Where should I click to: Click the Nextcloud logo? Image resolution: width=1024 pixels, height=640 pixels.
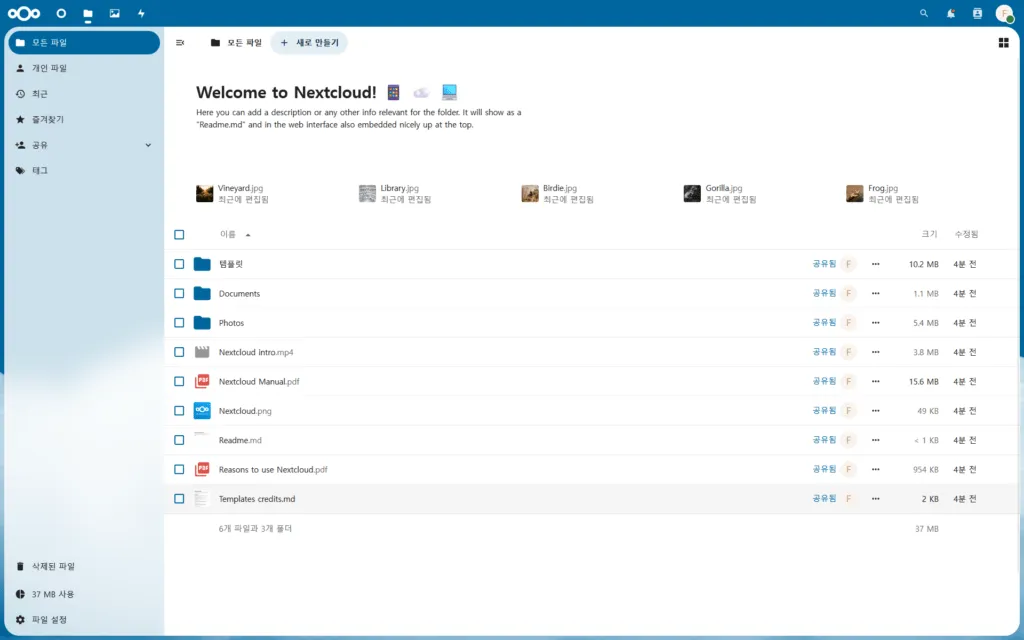pos(25,13)
